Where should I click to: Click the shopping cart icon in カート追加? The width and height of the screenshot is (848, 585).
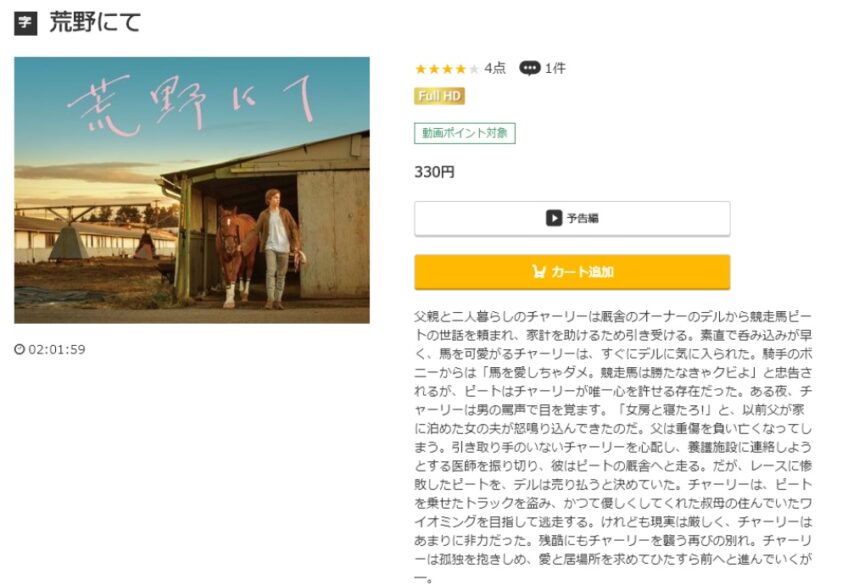coord(539,271)
